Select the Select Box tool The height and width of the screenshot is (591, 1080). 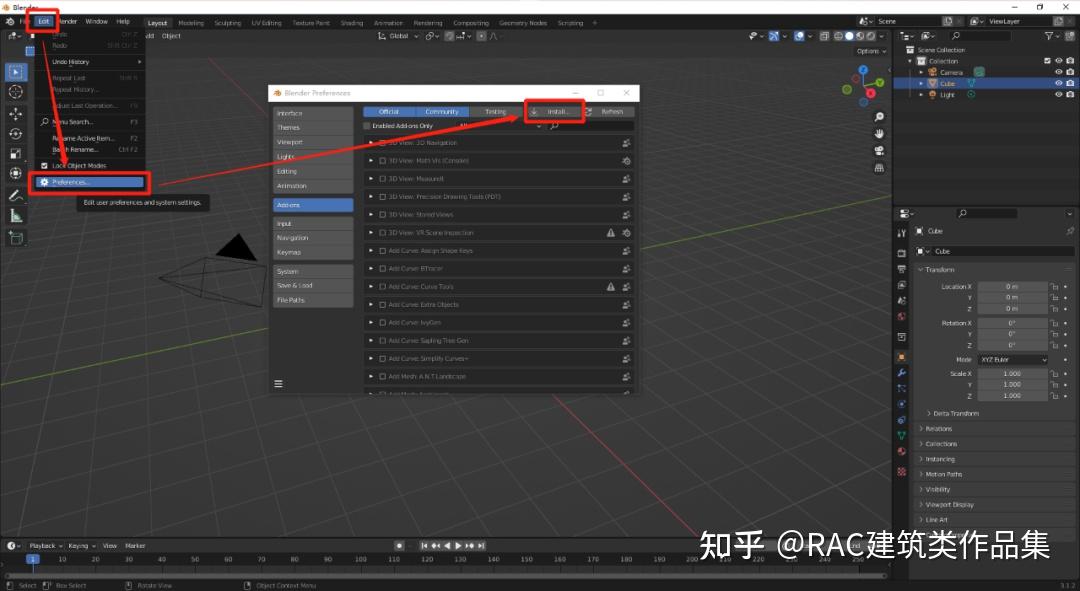click(x=16, y=72)
